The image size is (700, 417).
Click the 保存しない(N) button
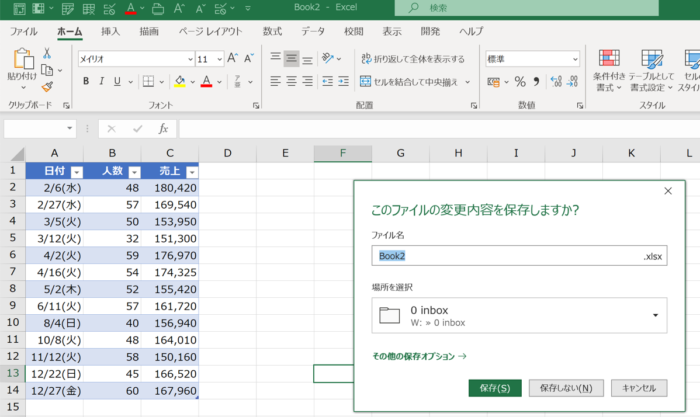566,388
